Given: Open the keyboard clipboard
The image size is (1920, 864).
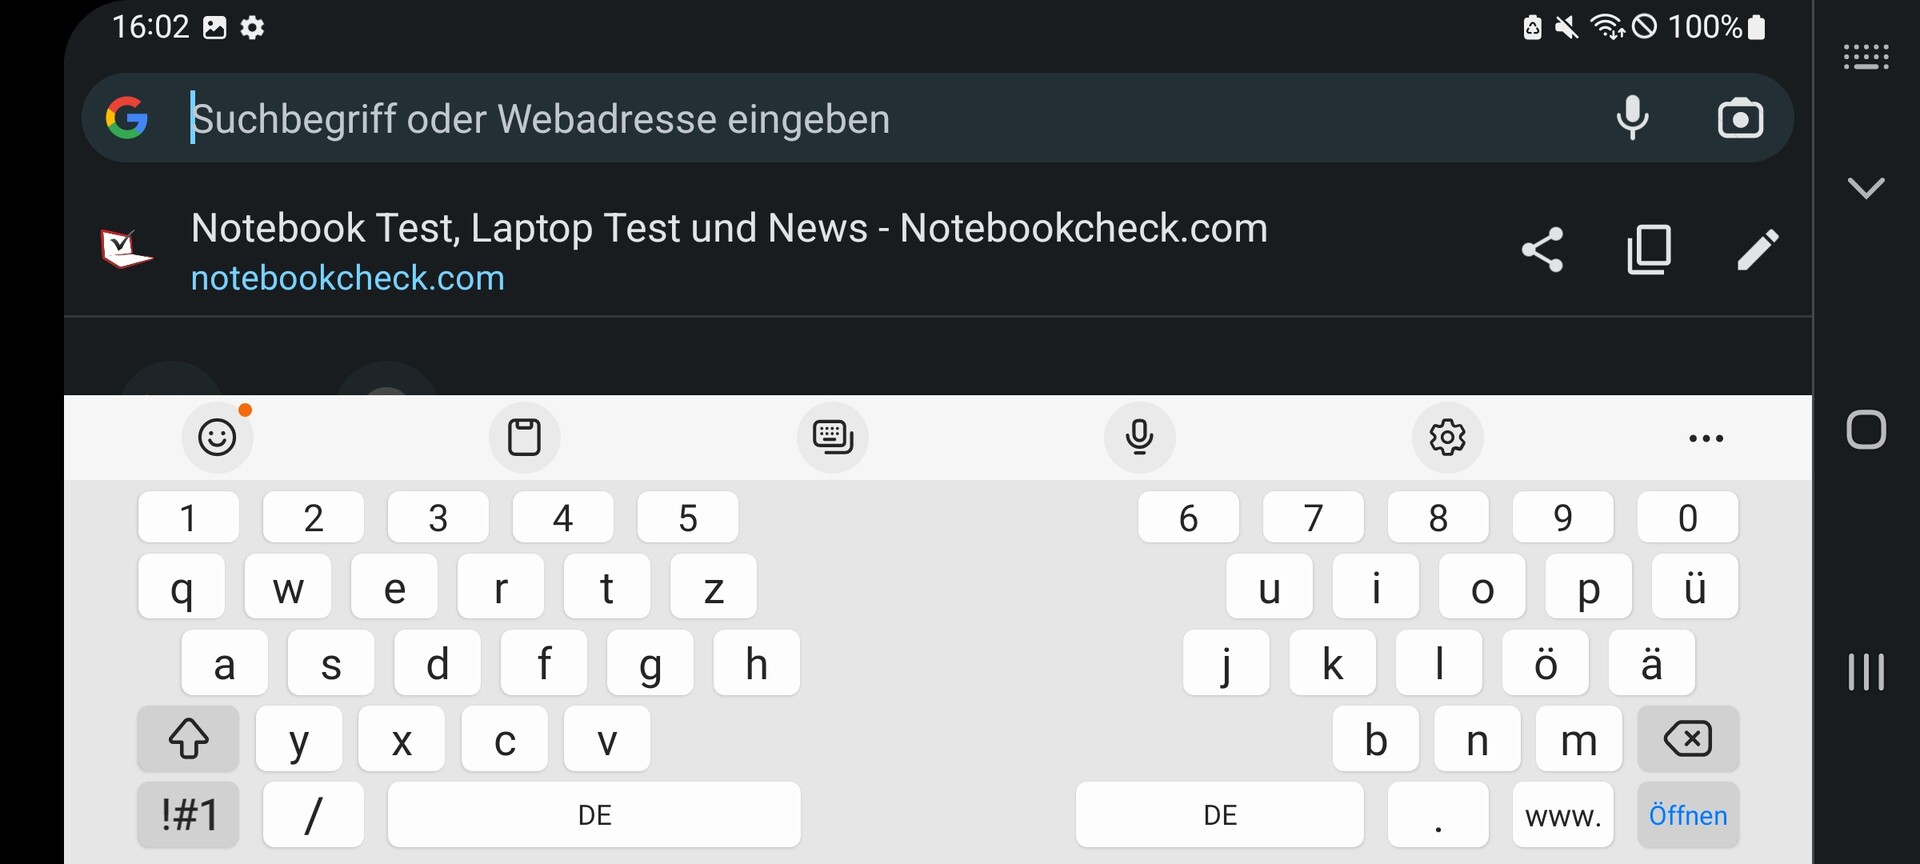Looking at the screenshot, I should tap(524, 437).
